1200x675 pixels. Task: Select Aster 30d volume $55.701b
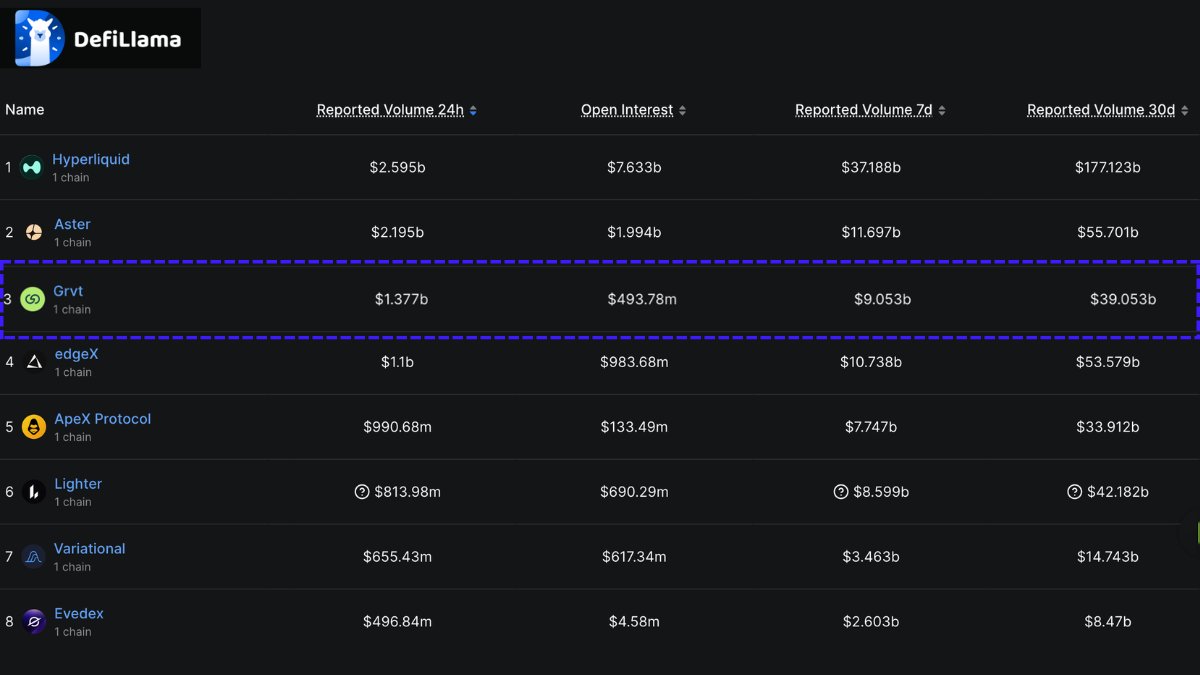click(x=1107, y=232)
